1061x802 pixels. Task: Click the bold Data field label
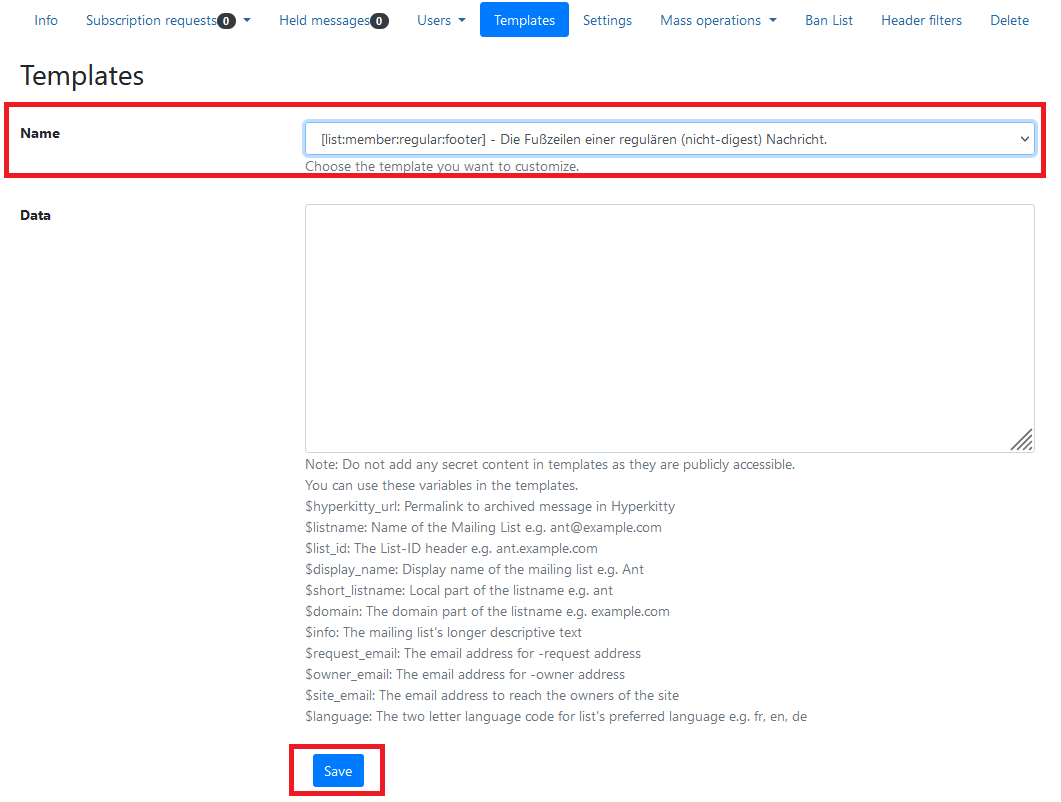(35, 215)
